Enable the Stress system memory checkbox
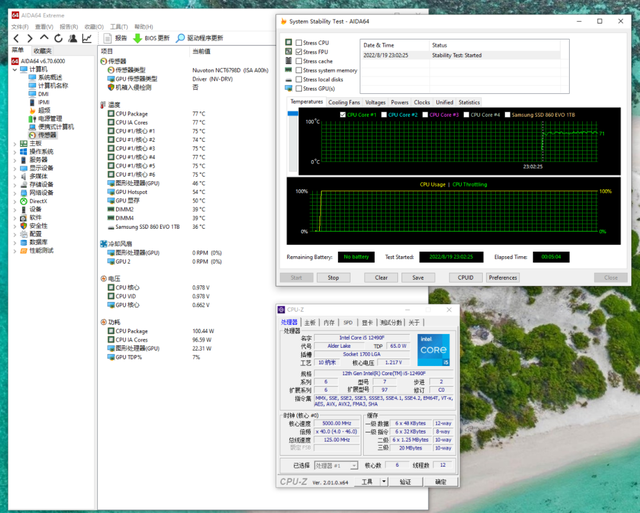The image size is (640, 513). pyautogui.click(x=299, y=70)
